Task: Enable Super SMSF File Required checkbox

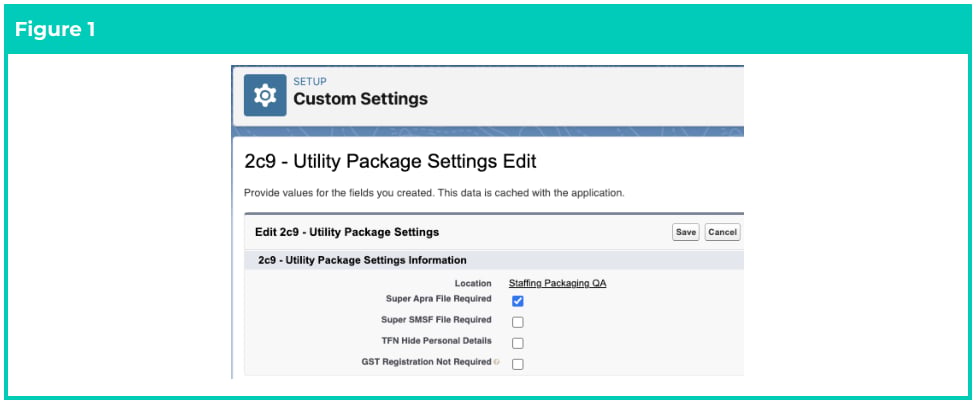Action: 518,322
